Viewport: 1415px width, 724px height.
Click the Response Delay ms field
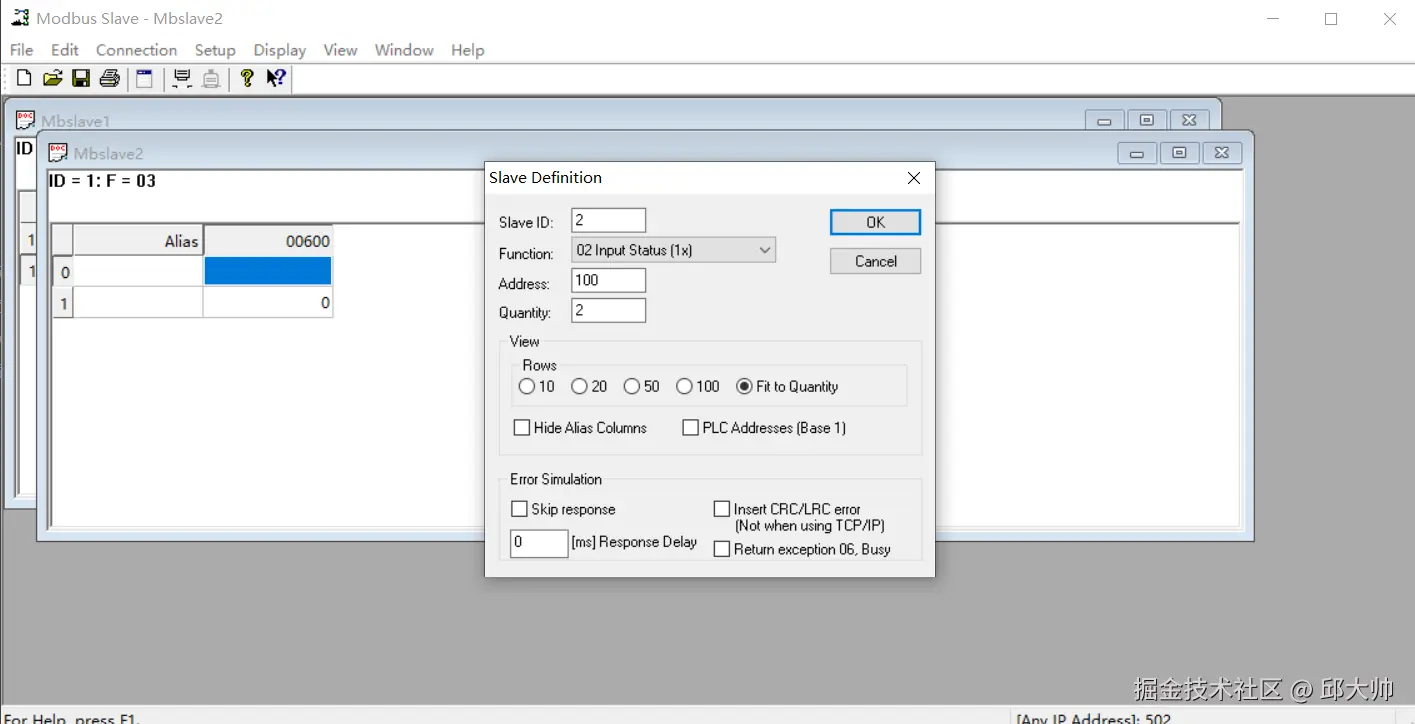539,543
